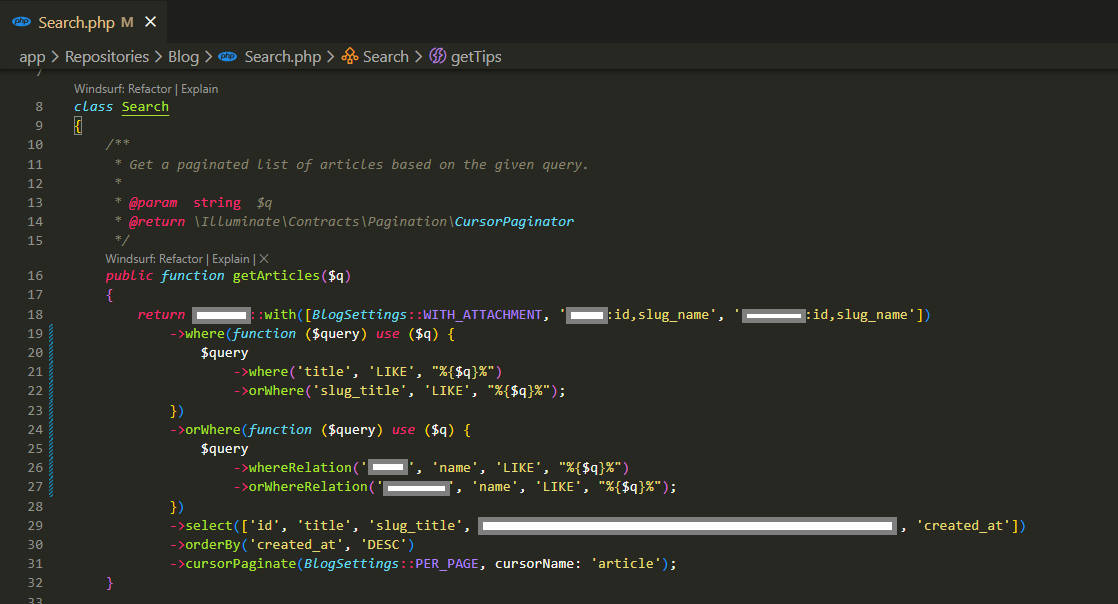Close the Search.php editor tab
Image resolution: width=1118 pixels, height=604 pixels.
pyautogui.click(x=150, y=22)
